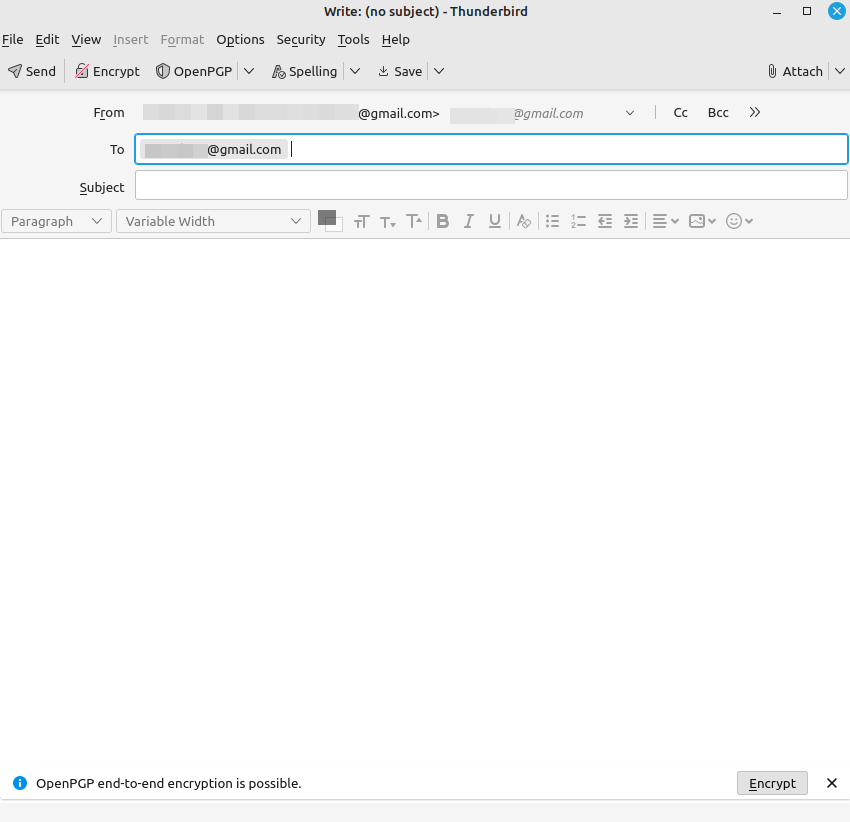
Task: Save the draft with Save button
Action: click(x=400, y=71)
